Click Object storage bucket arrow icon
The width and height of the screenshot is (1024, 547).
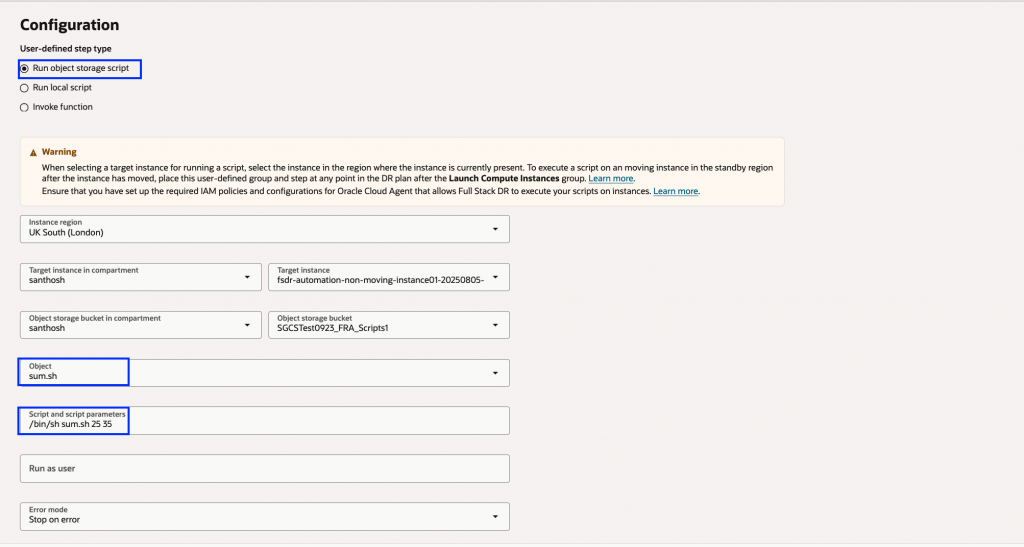point(496,325)
